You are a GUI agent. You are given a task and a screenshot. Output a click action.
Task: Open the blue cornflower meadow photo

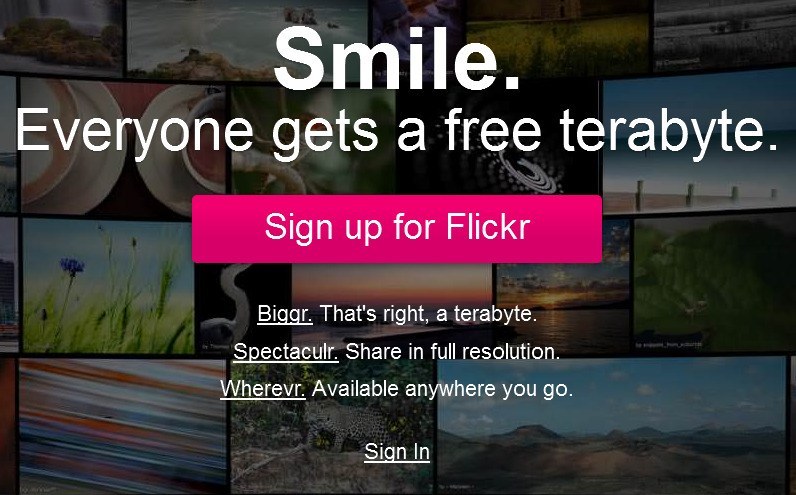point(108,285)
